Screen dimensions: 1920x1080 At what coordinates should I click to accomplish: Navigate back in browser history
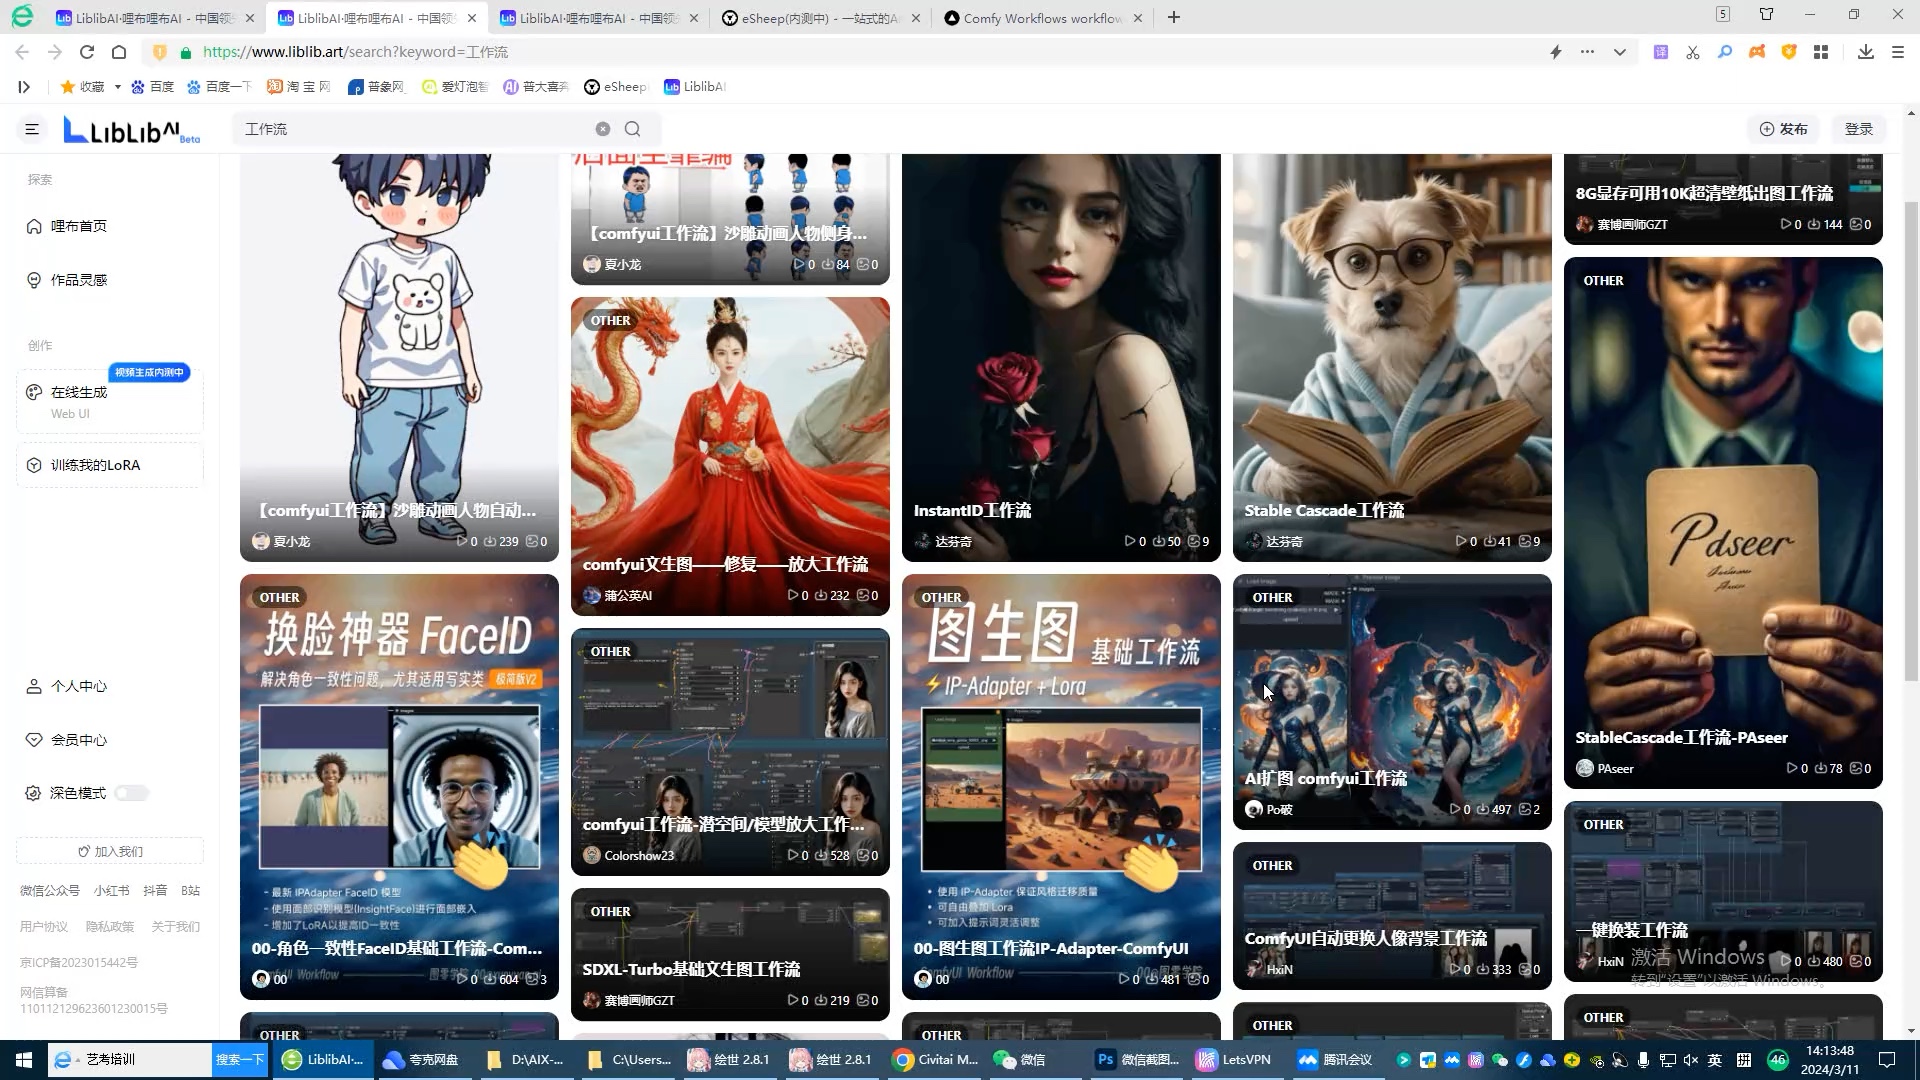tap(22, 52)
